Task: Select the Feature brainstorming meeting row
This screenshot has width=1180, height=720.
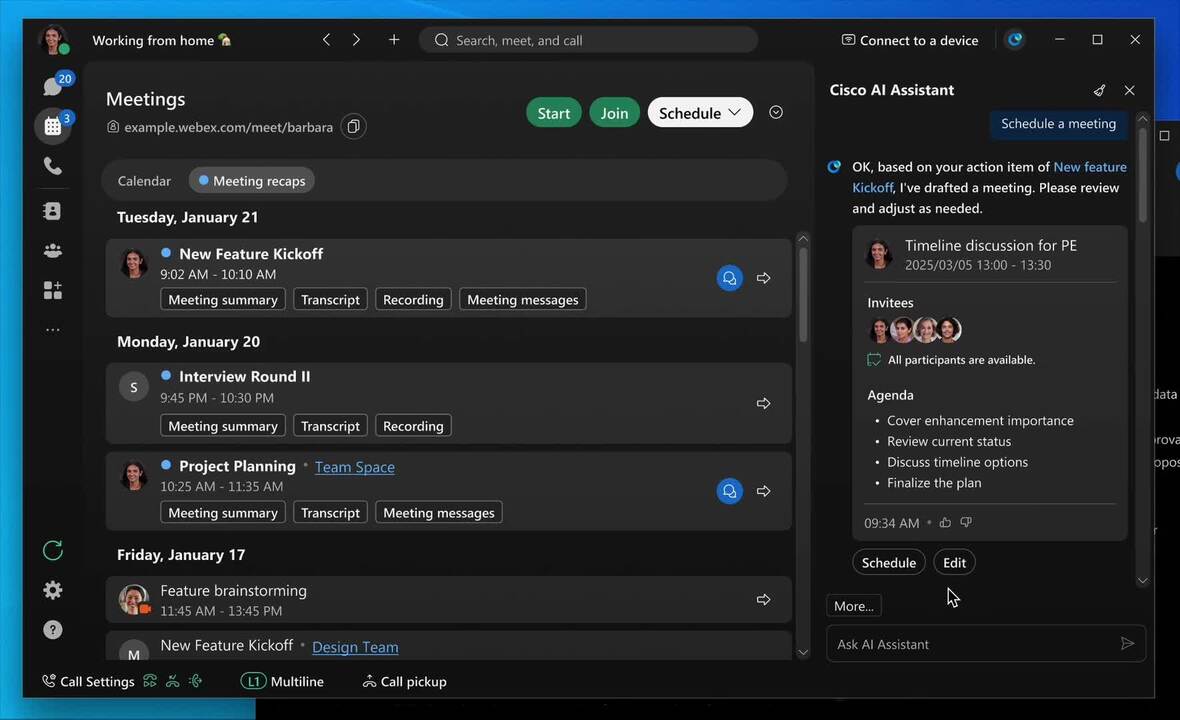Action: 449,600
